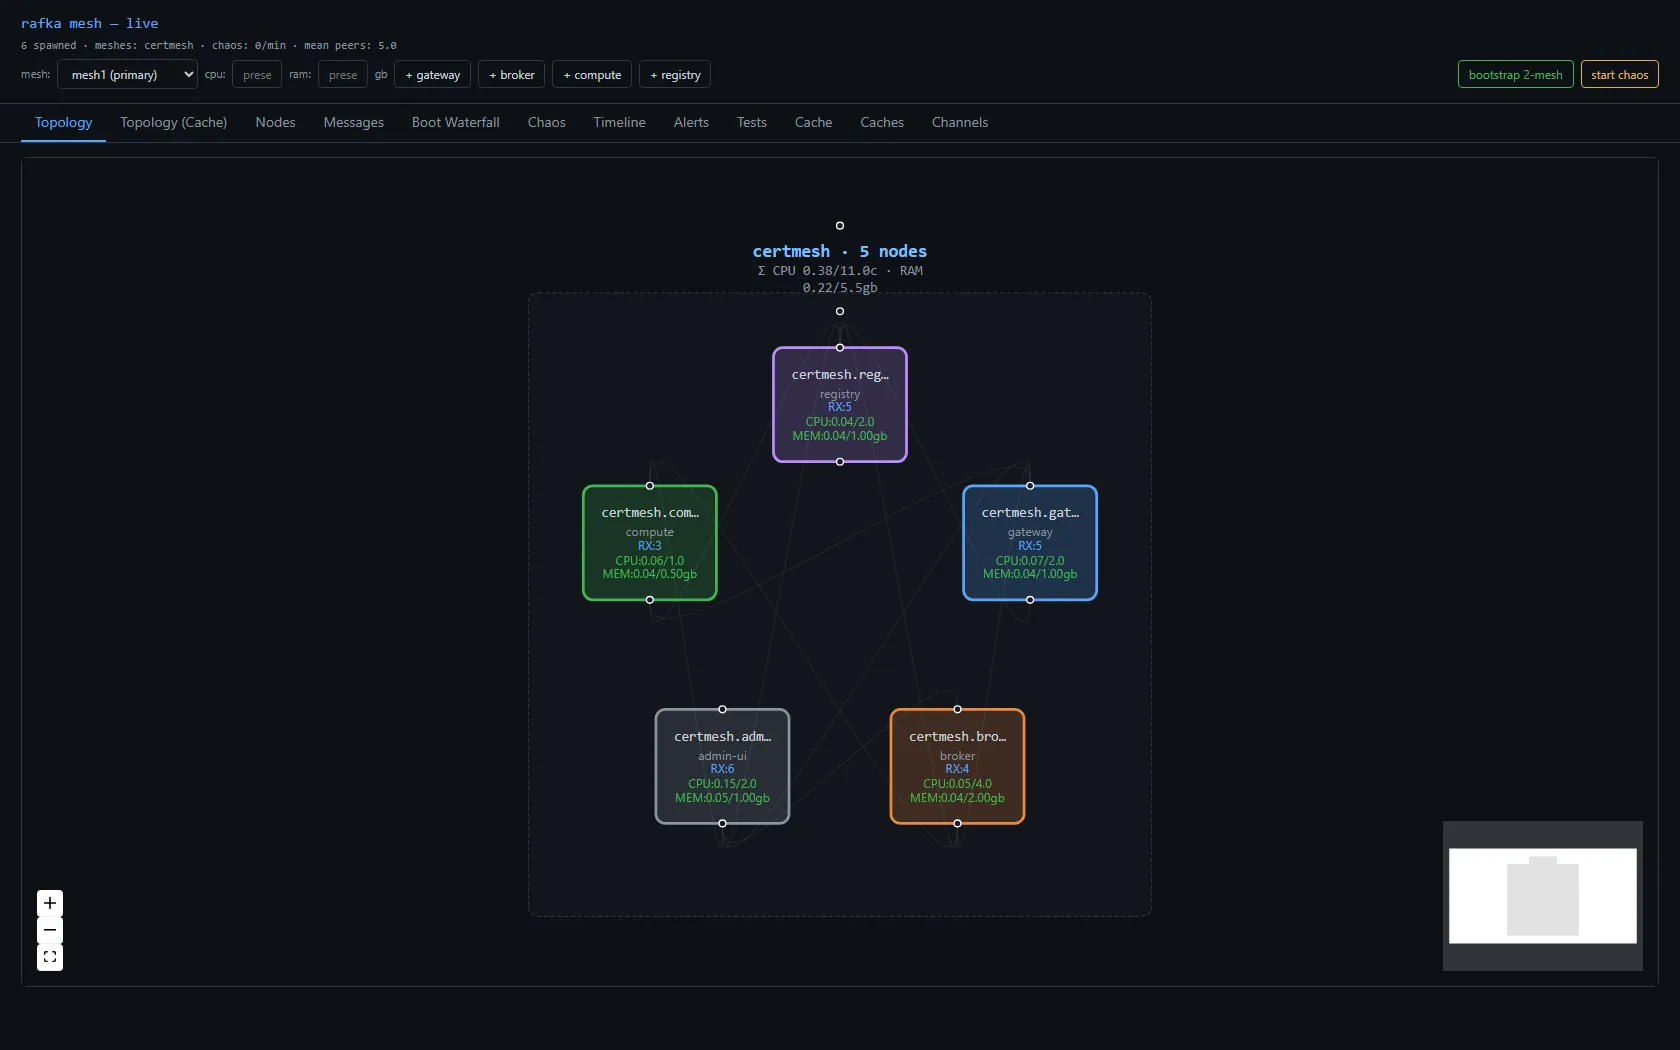
Task: Click the RX:6 value on admin-ui node
Action: (722, 769)
